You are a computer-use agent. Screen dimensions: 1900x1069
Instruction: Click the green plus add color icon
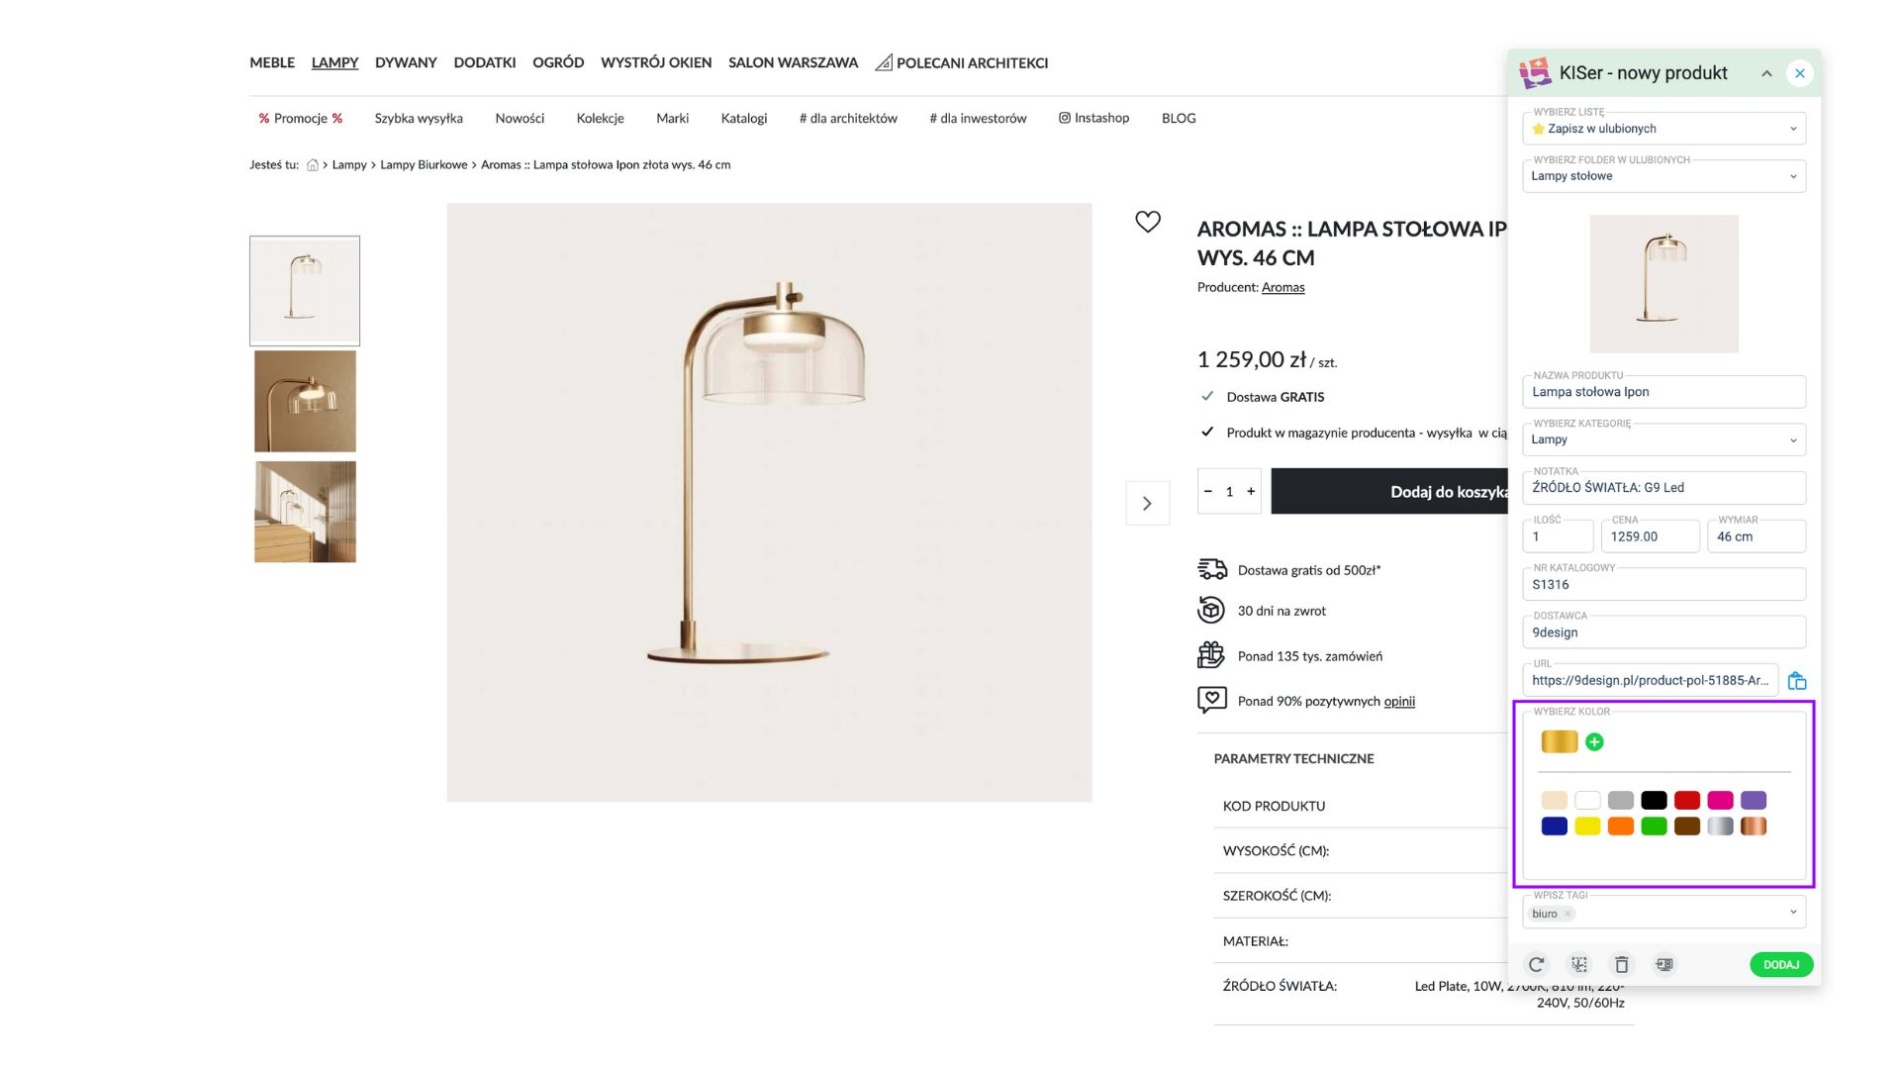coord(1594,742)
